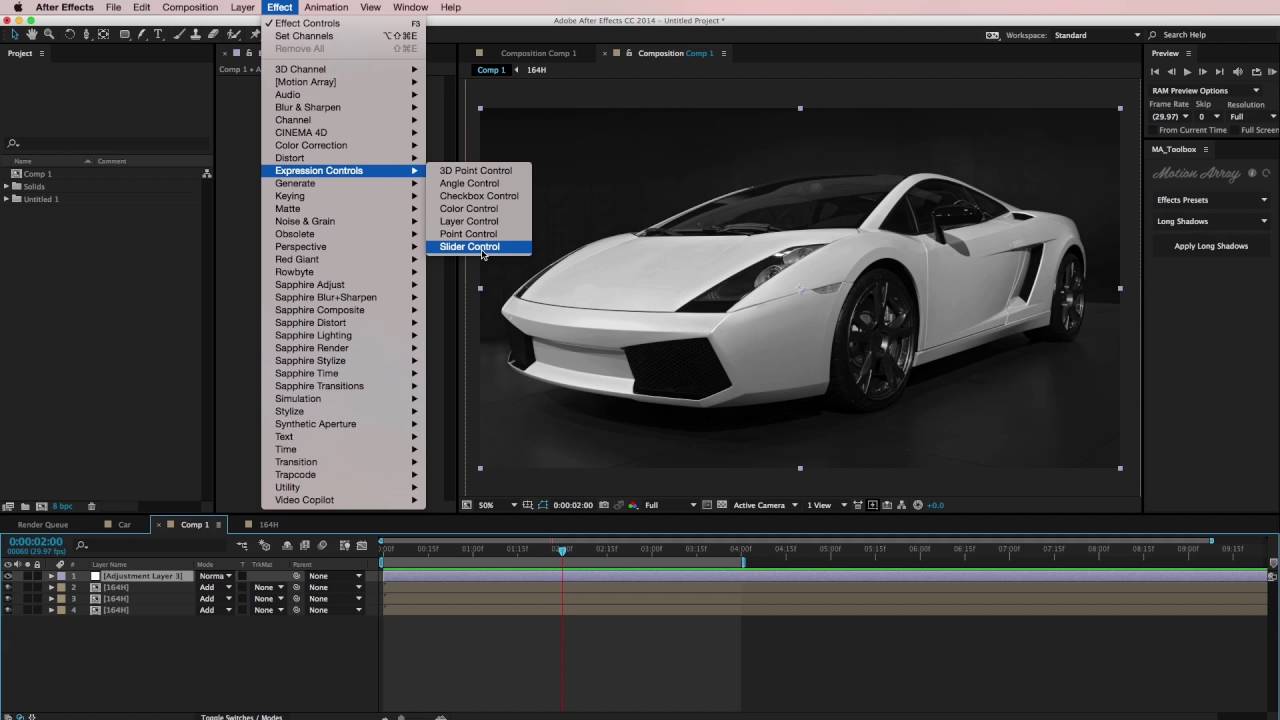Jump to first frame in Preview panel

tap(1155, 72)
